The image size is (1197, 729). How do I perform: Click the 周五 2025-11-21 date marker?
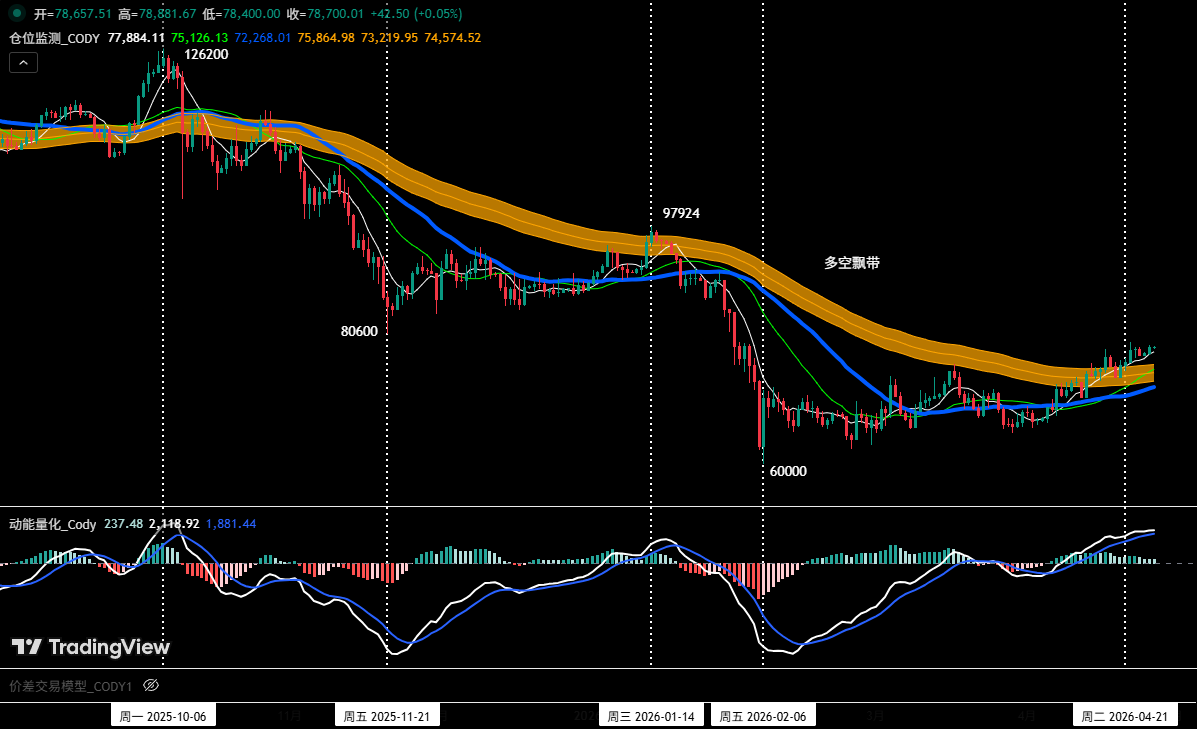[x=387, y=715]
